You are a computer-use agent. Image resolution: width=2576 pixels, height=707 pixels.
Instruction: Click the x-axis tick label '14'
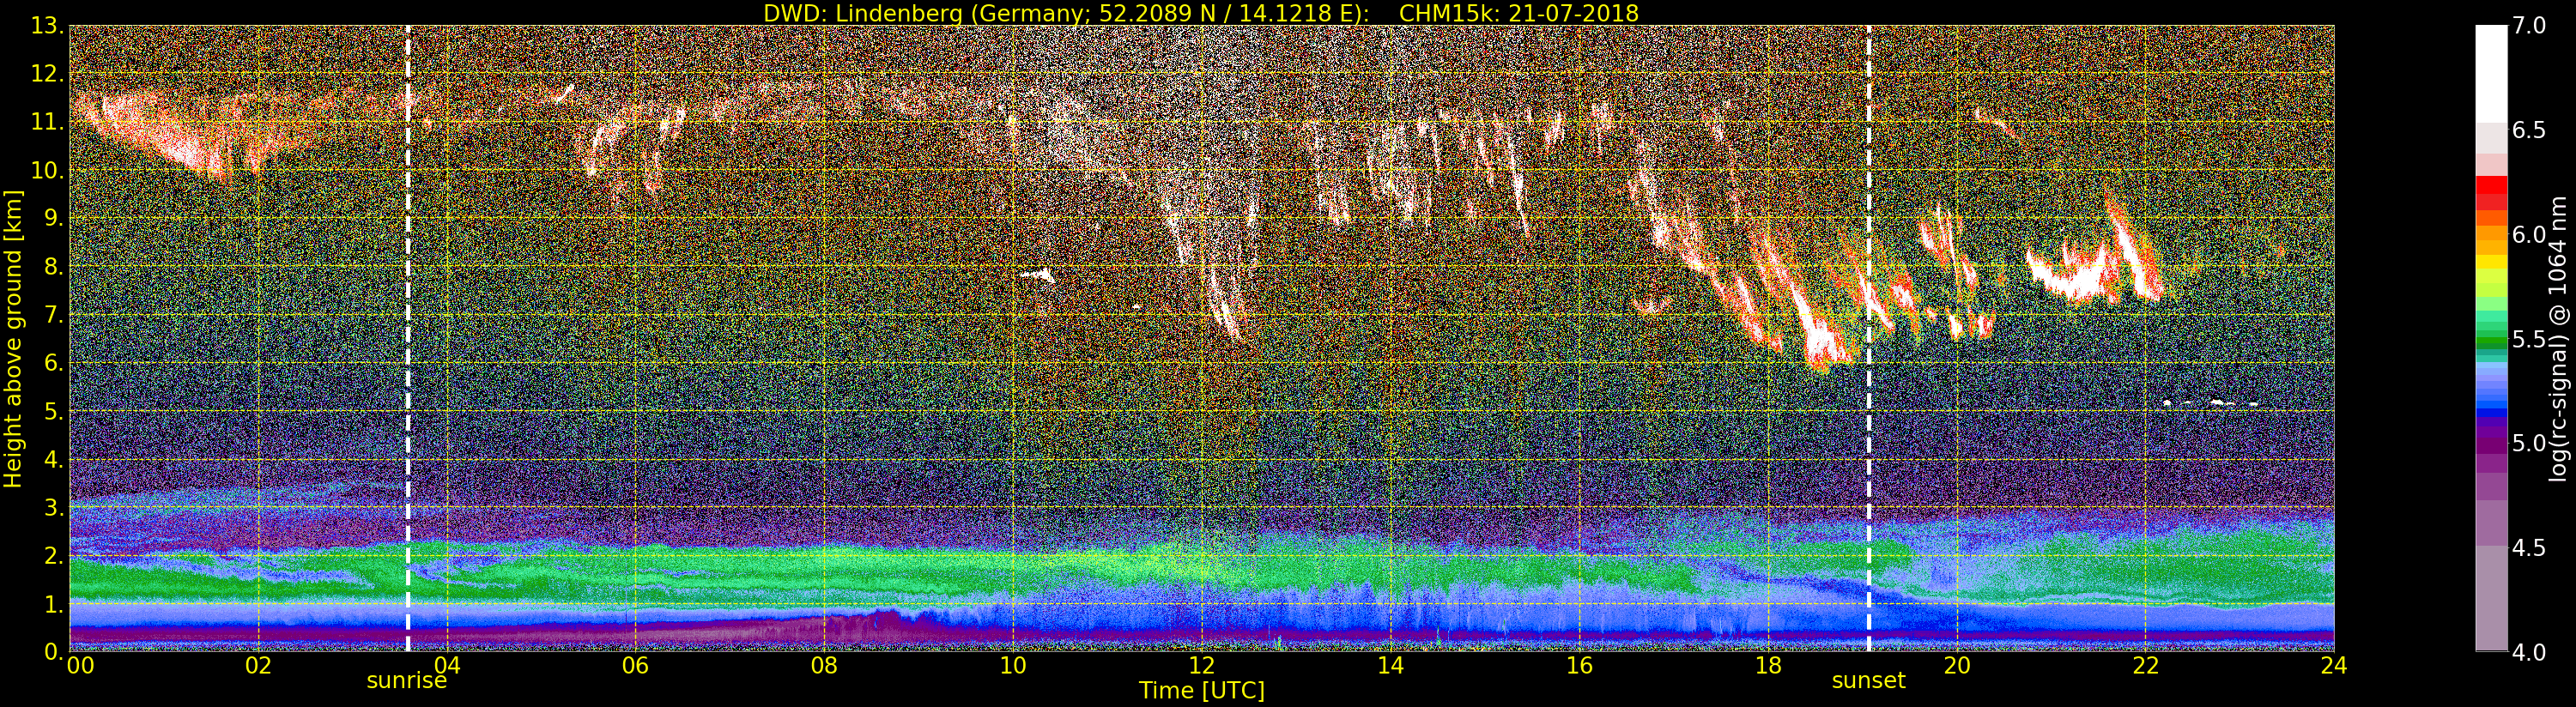[1390, 666]
